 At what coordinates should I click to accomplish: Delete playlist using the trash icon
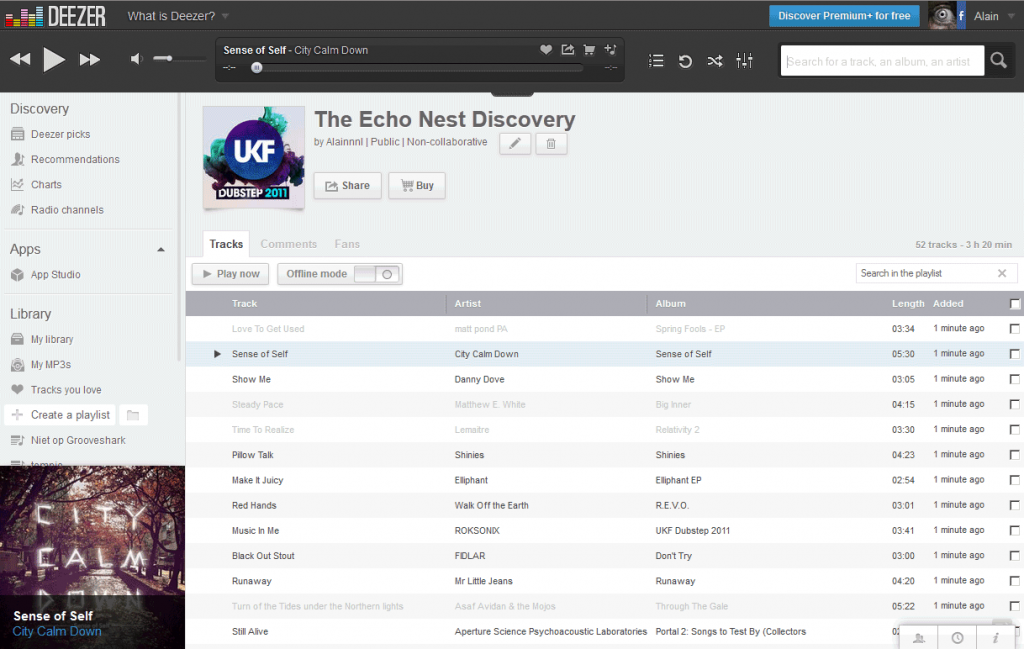[551, 144]
